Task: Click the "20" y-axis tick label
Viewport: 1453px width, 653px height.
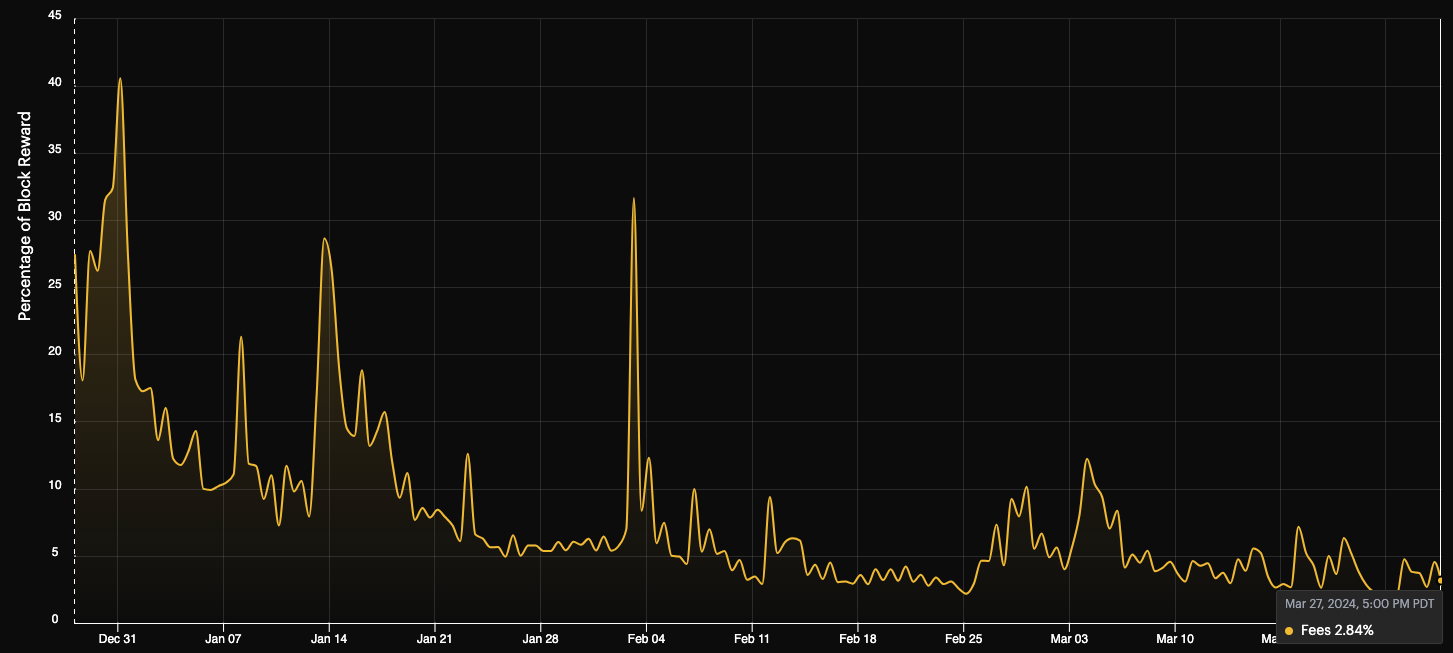Action: pyautogui.click(x=54, y=352)
